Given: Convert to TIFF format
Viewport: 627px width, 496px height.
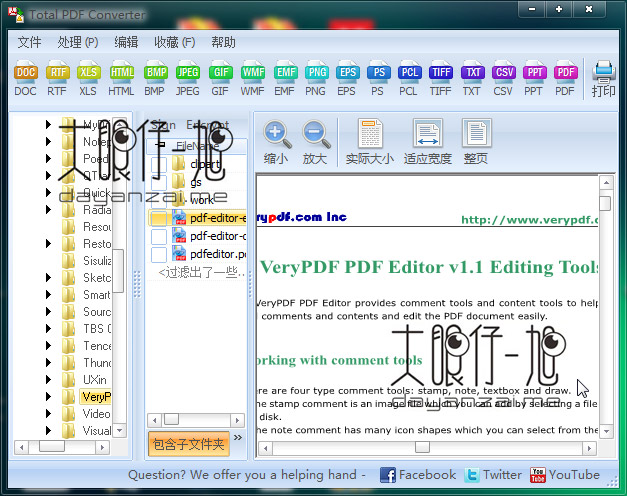Looking at the screenshot, I should point(441,79).
